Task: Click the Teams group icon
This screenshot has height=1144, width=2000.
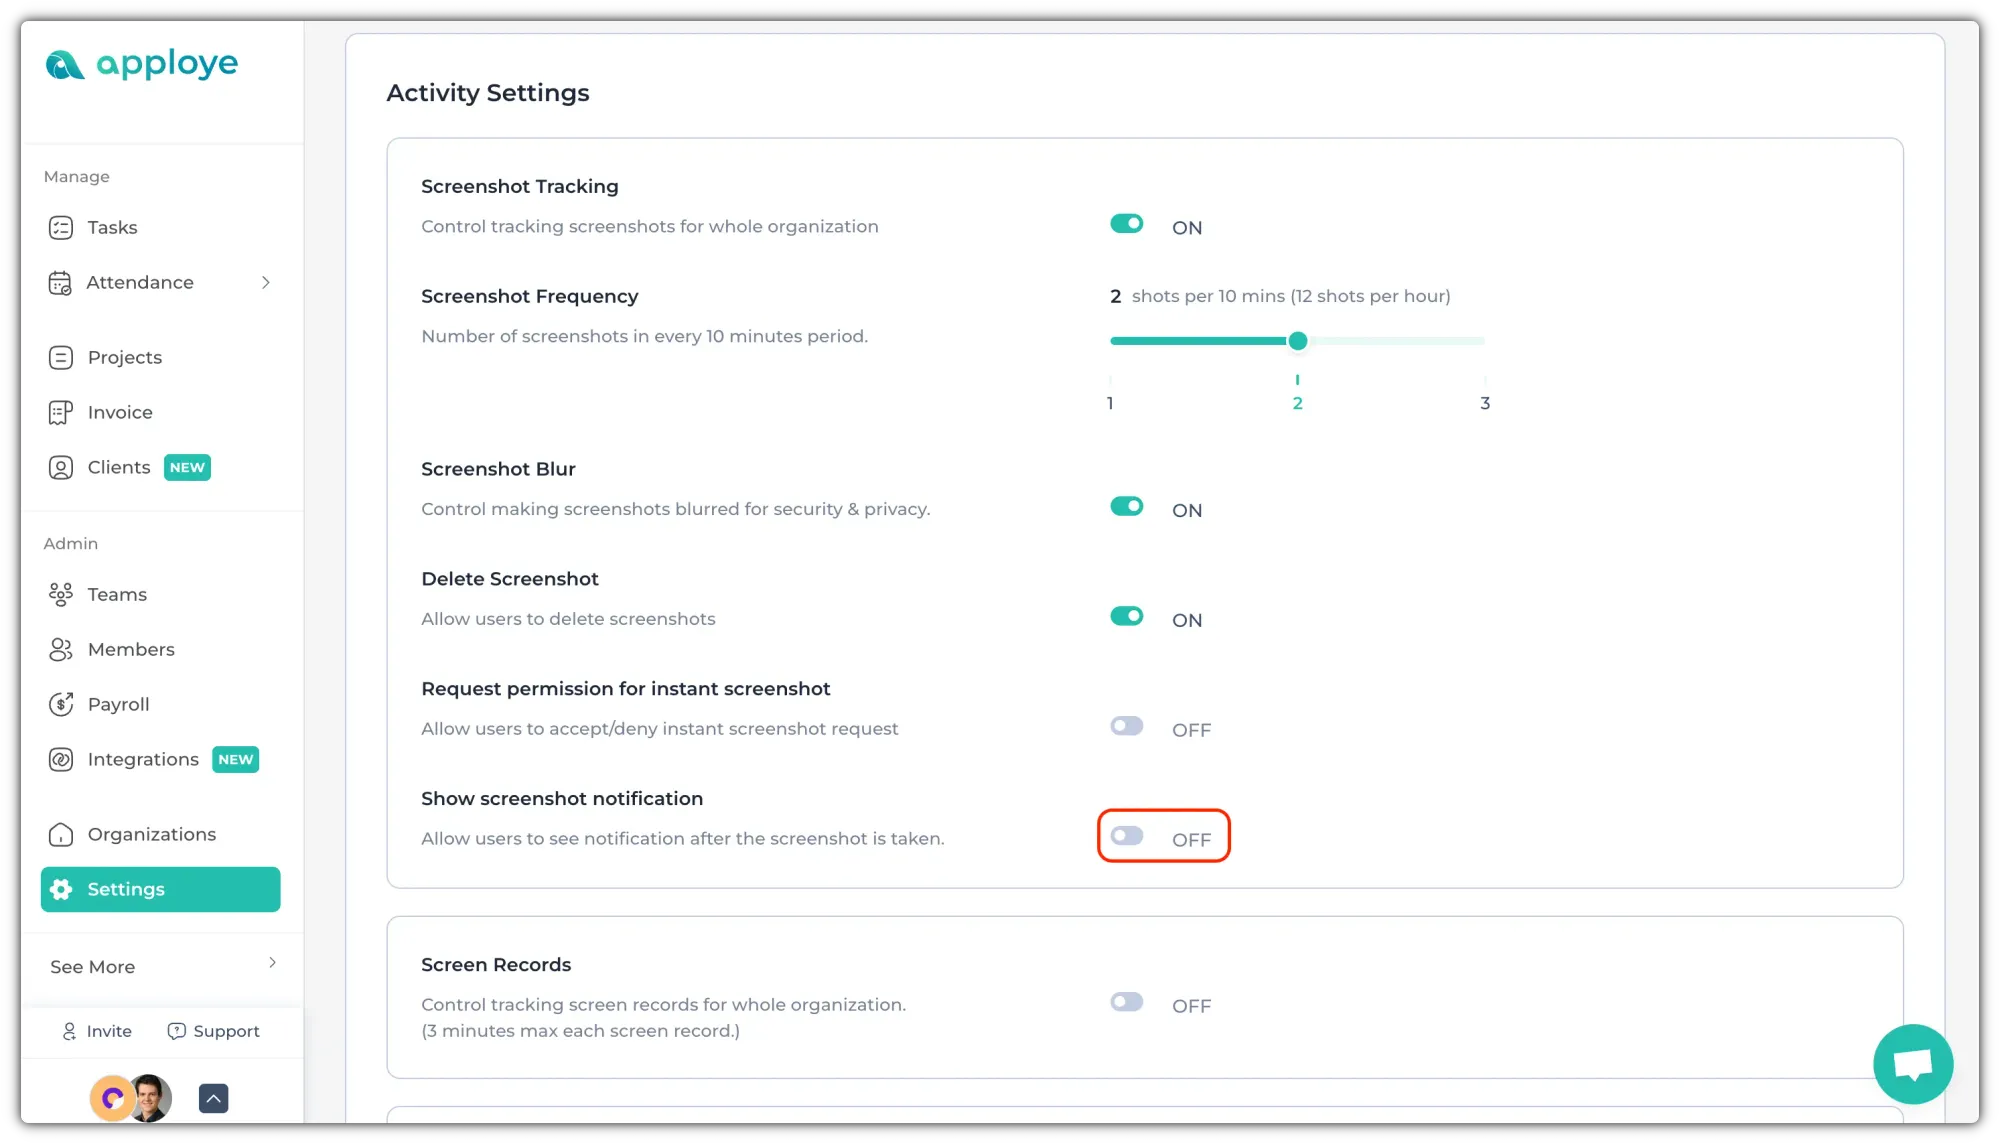Action: click(x=61, y=595)
